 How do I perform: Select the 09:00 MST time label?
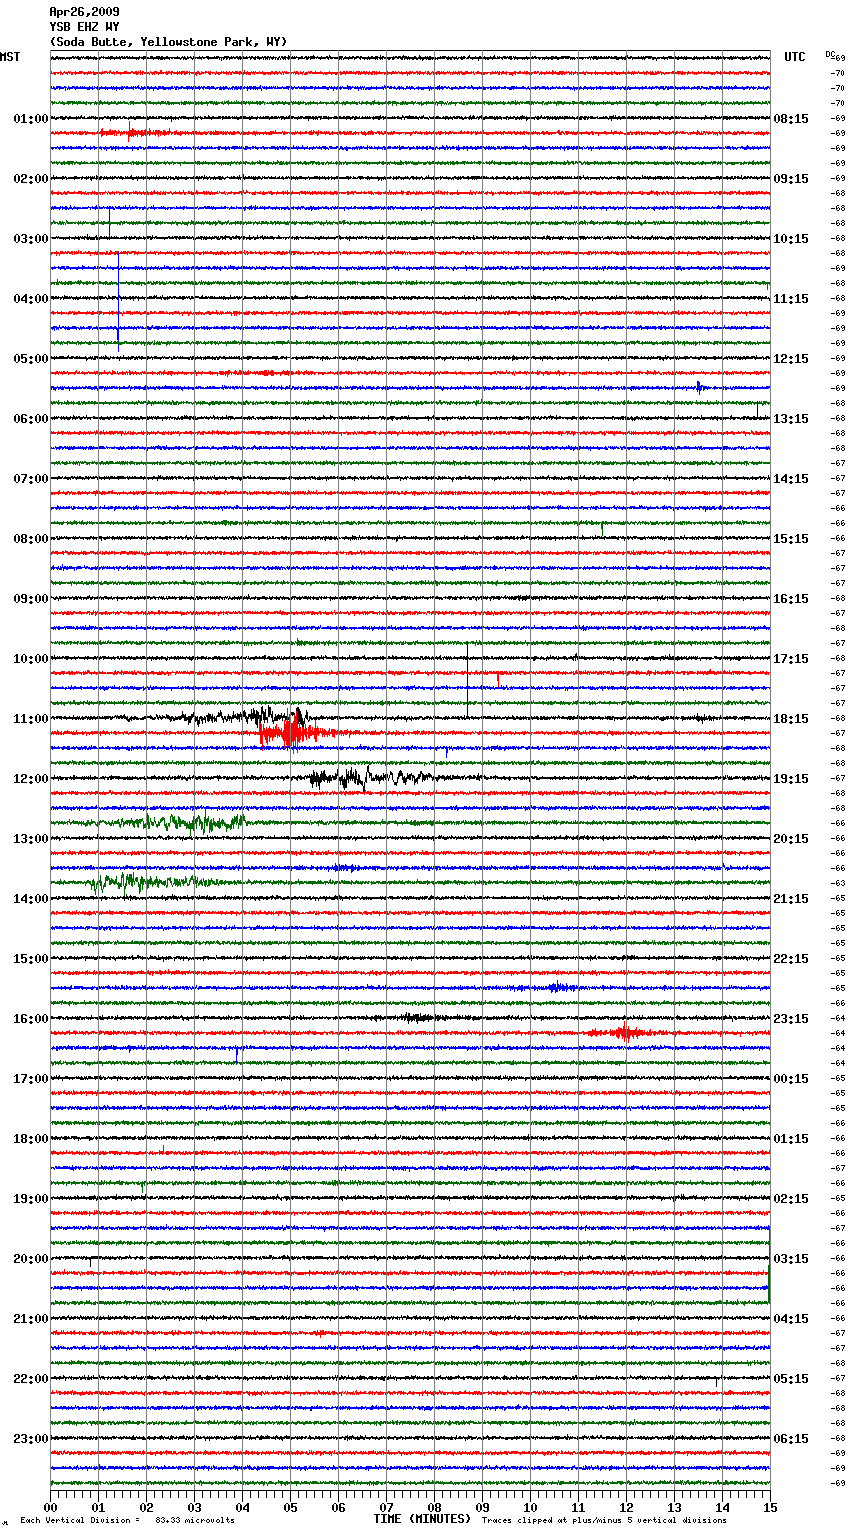click(31, 599)
